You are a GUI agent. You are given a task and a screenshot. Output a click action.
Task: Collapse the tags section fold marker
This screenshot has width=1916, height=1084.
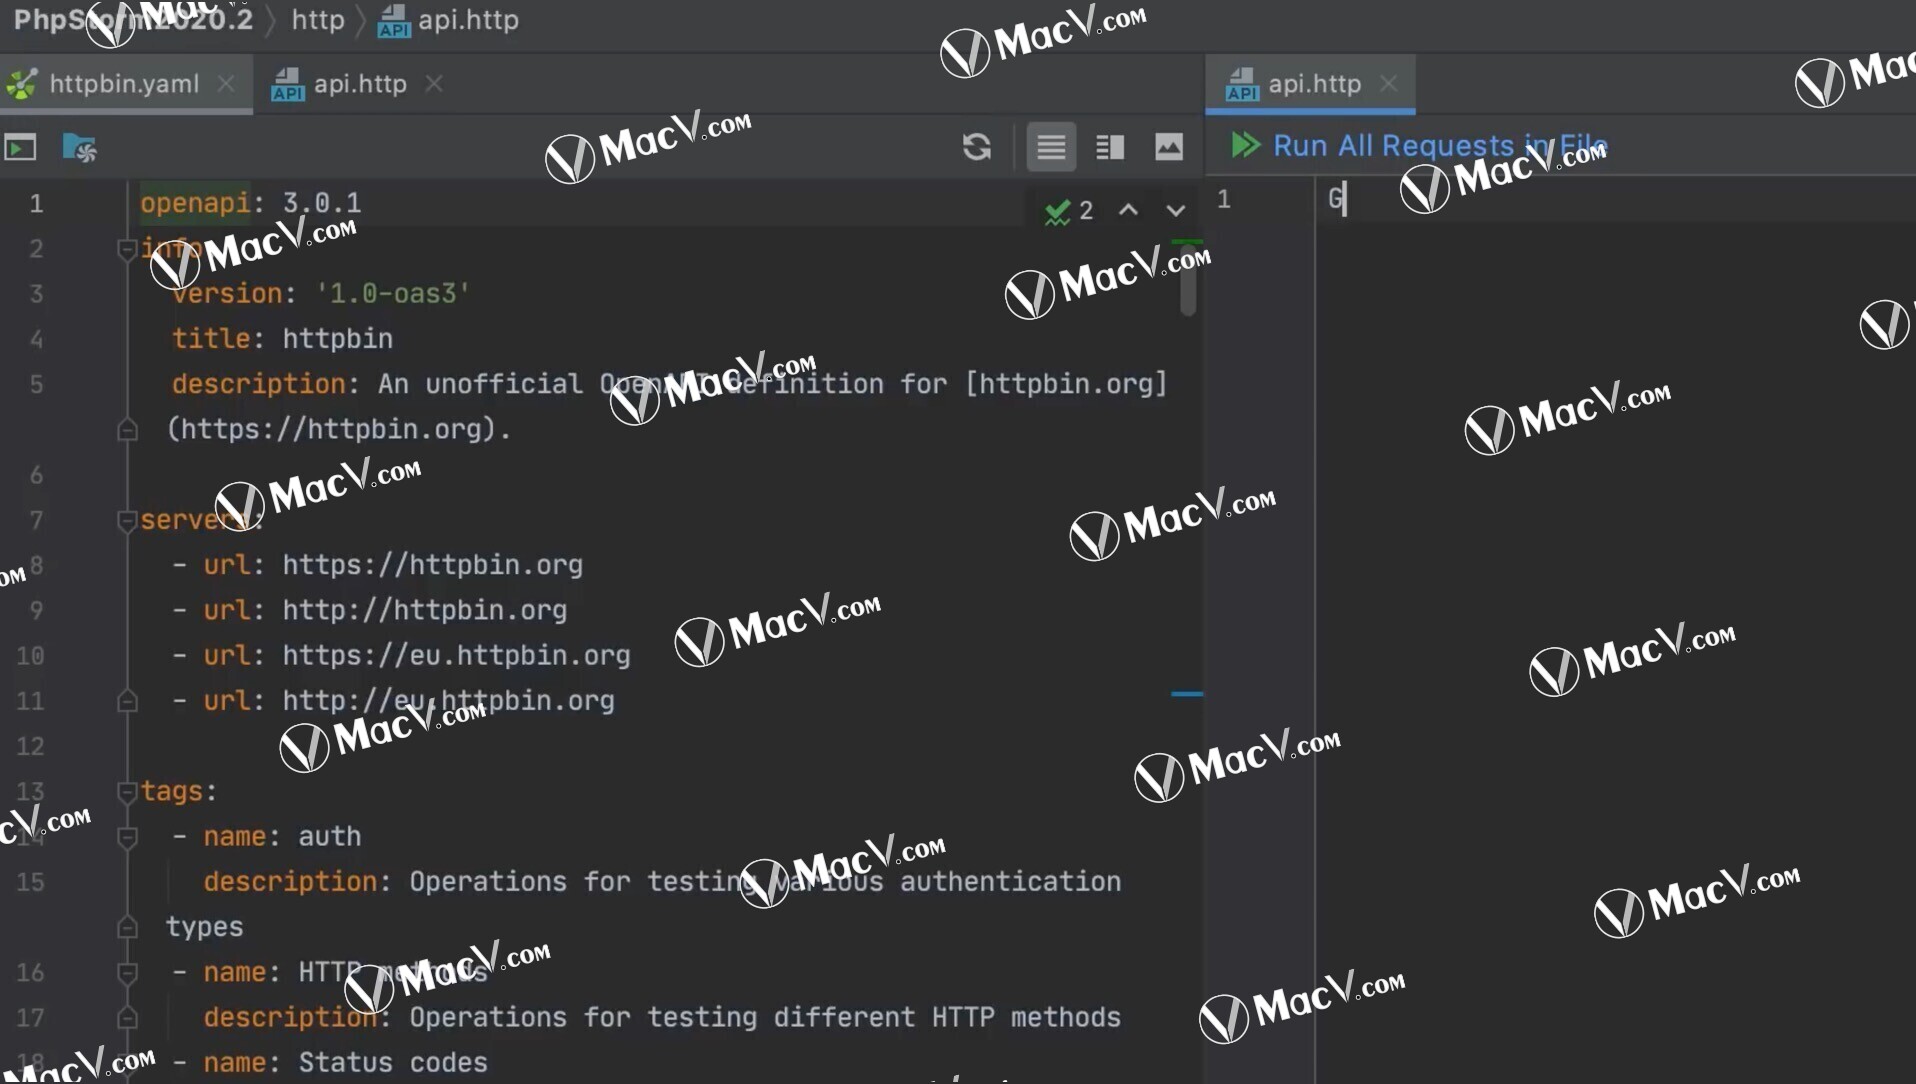click(x=127, y=792)
